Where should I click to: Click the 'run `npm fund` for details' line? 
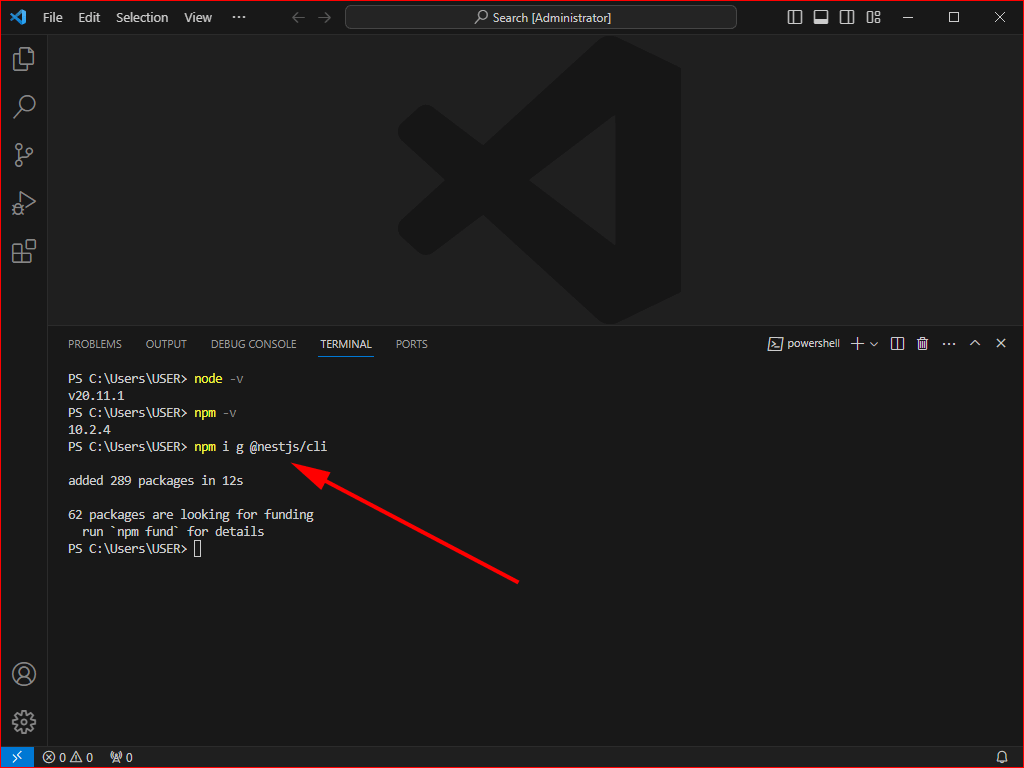click(x=173, y=532)
